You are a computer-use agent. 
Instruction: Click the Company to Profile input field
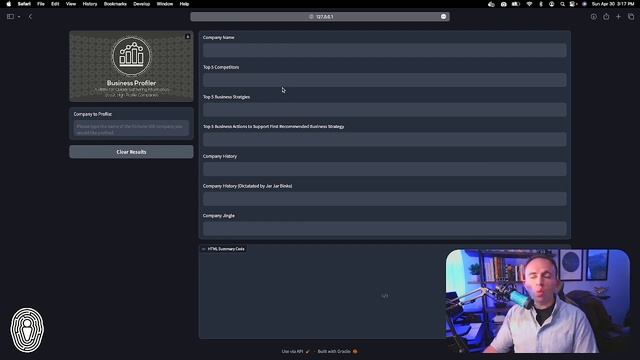coord(131,129)
